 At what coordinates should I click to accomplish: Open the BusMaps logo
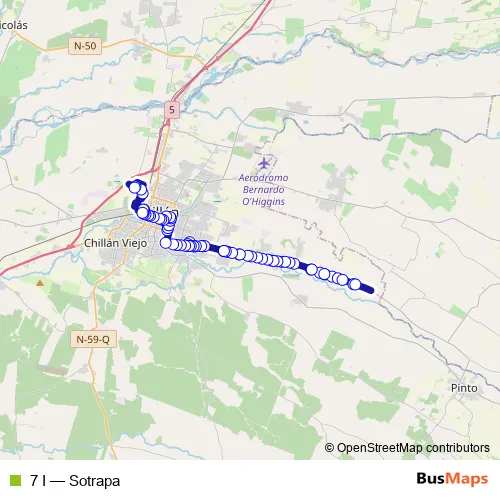click(452, 479)
